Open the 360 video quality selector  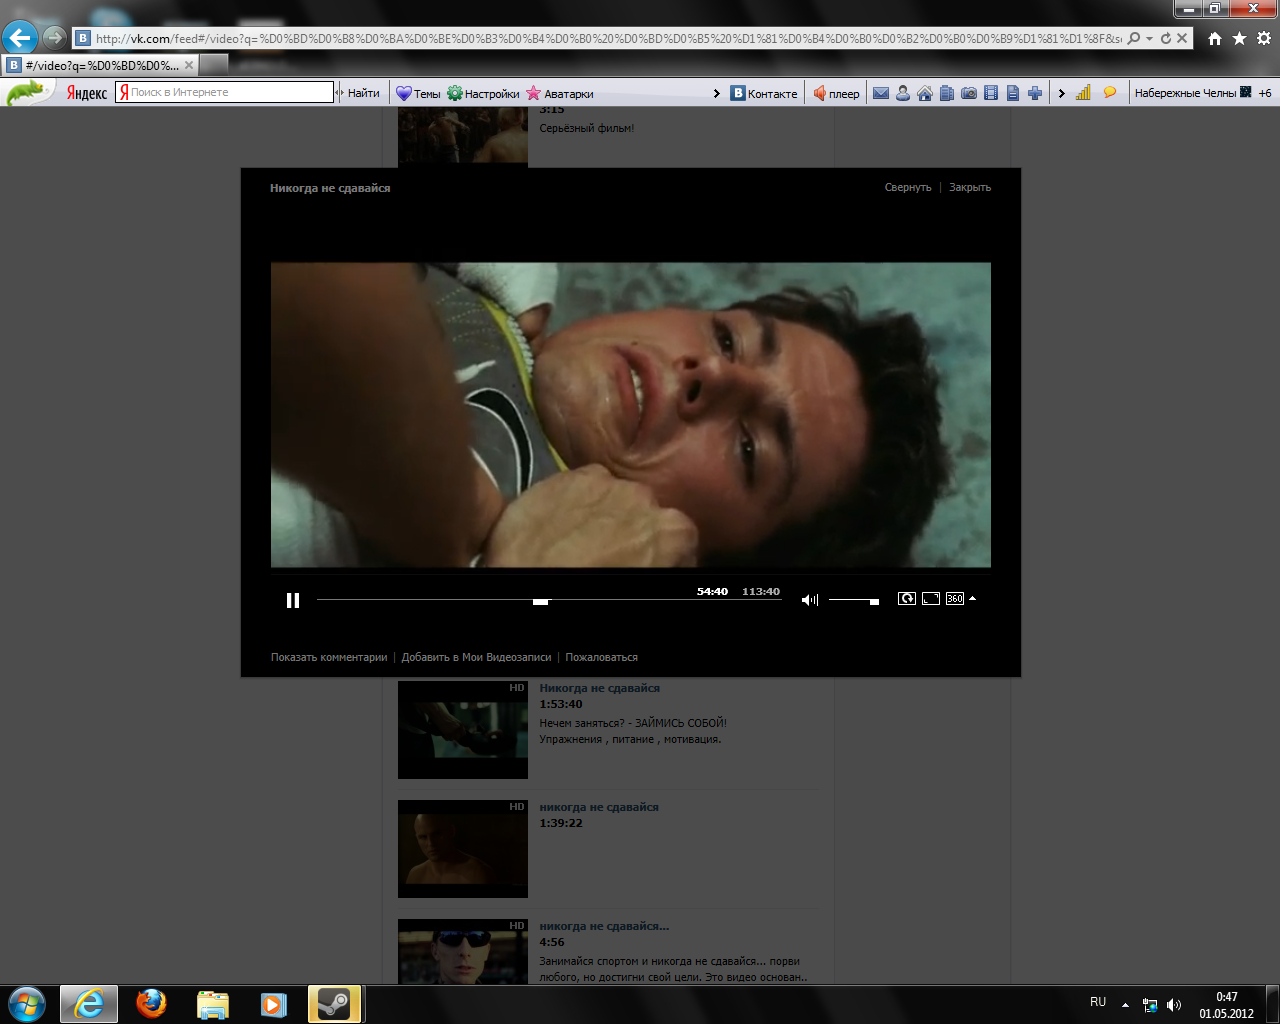pos(955,598)
